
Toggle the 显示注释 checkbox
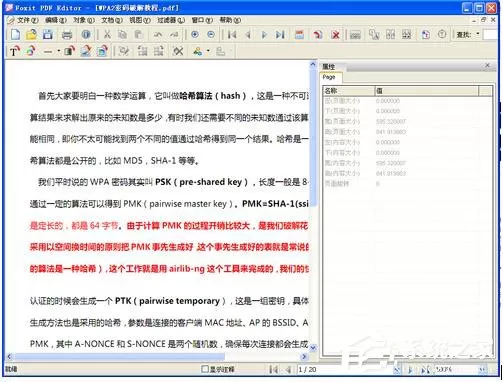(x=205, y=369)
